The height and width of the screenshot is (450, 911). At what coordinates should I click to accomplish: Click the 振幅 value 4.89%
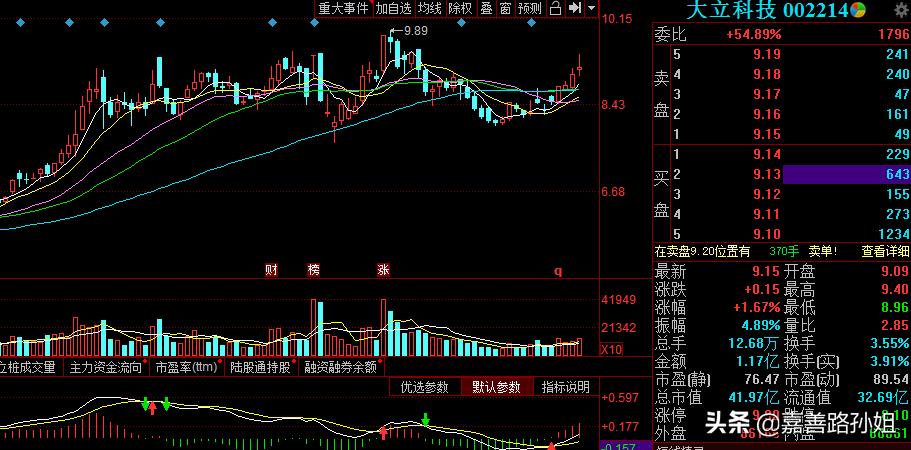pos(759,325)
